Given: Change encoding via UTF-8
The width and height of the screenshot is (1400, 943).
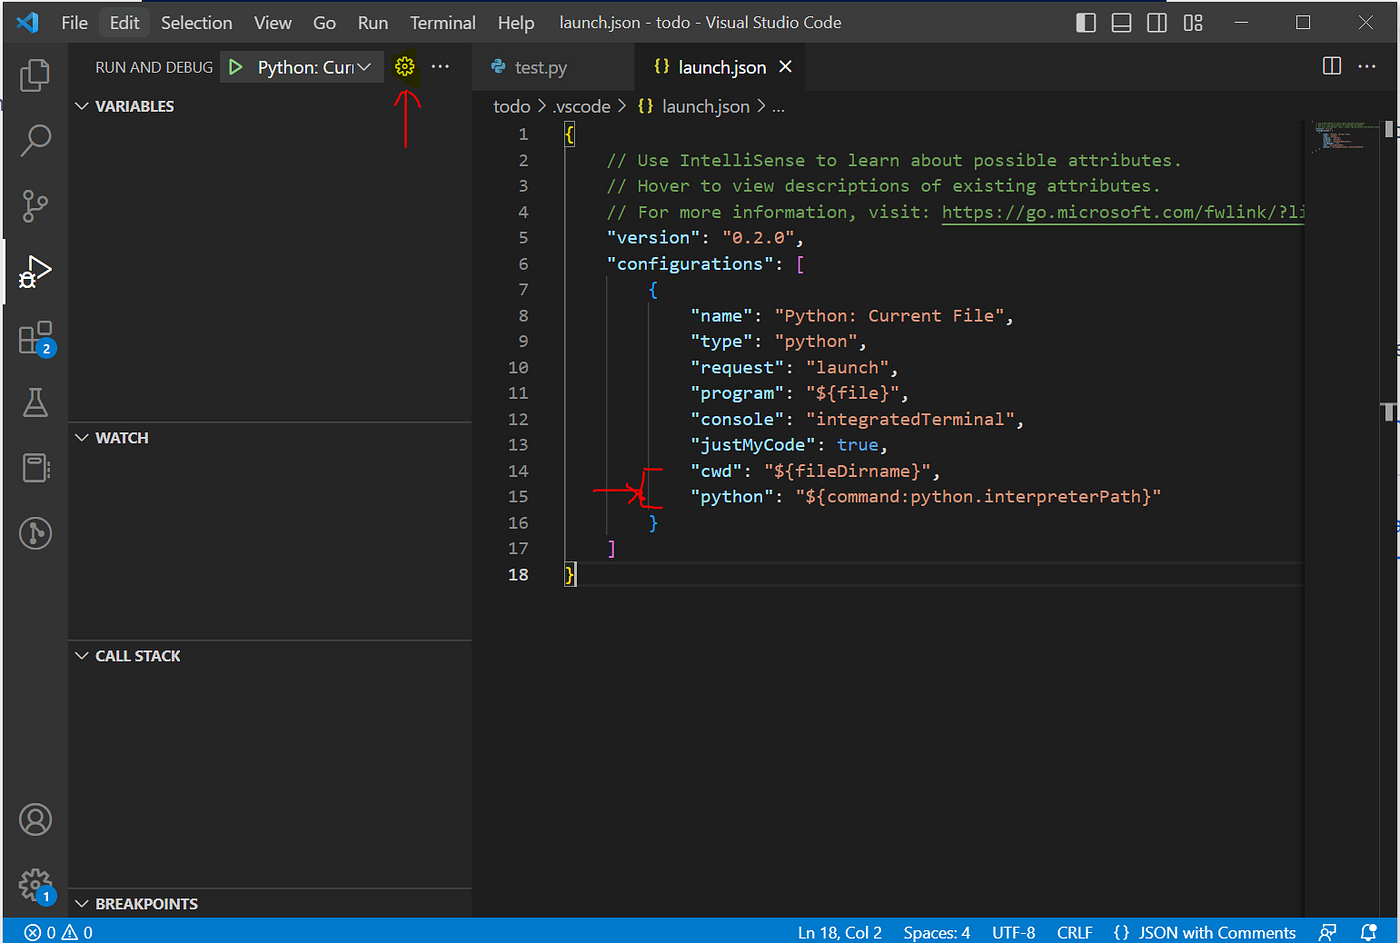Looking at the screenshot, I should [x=1014, y=932].
